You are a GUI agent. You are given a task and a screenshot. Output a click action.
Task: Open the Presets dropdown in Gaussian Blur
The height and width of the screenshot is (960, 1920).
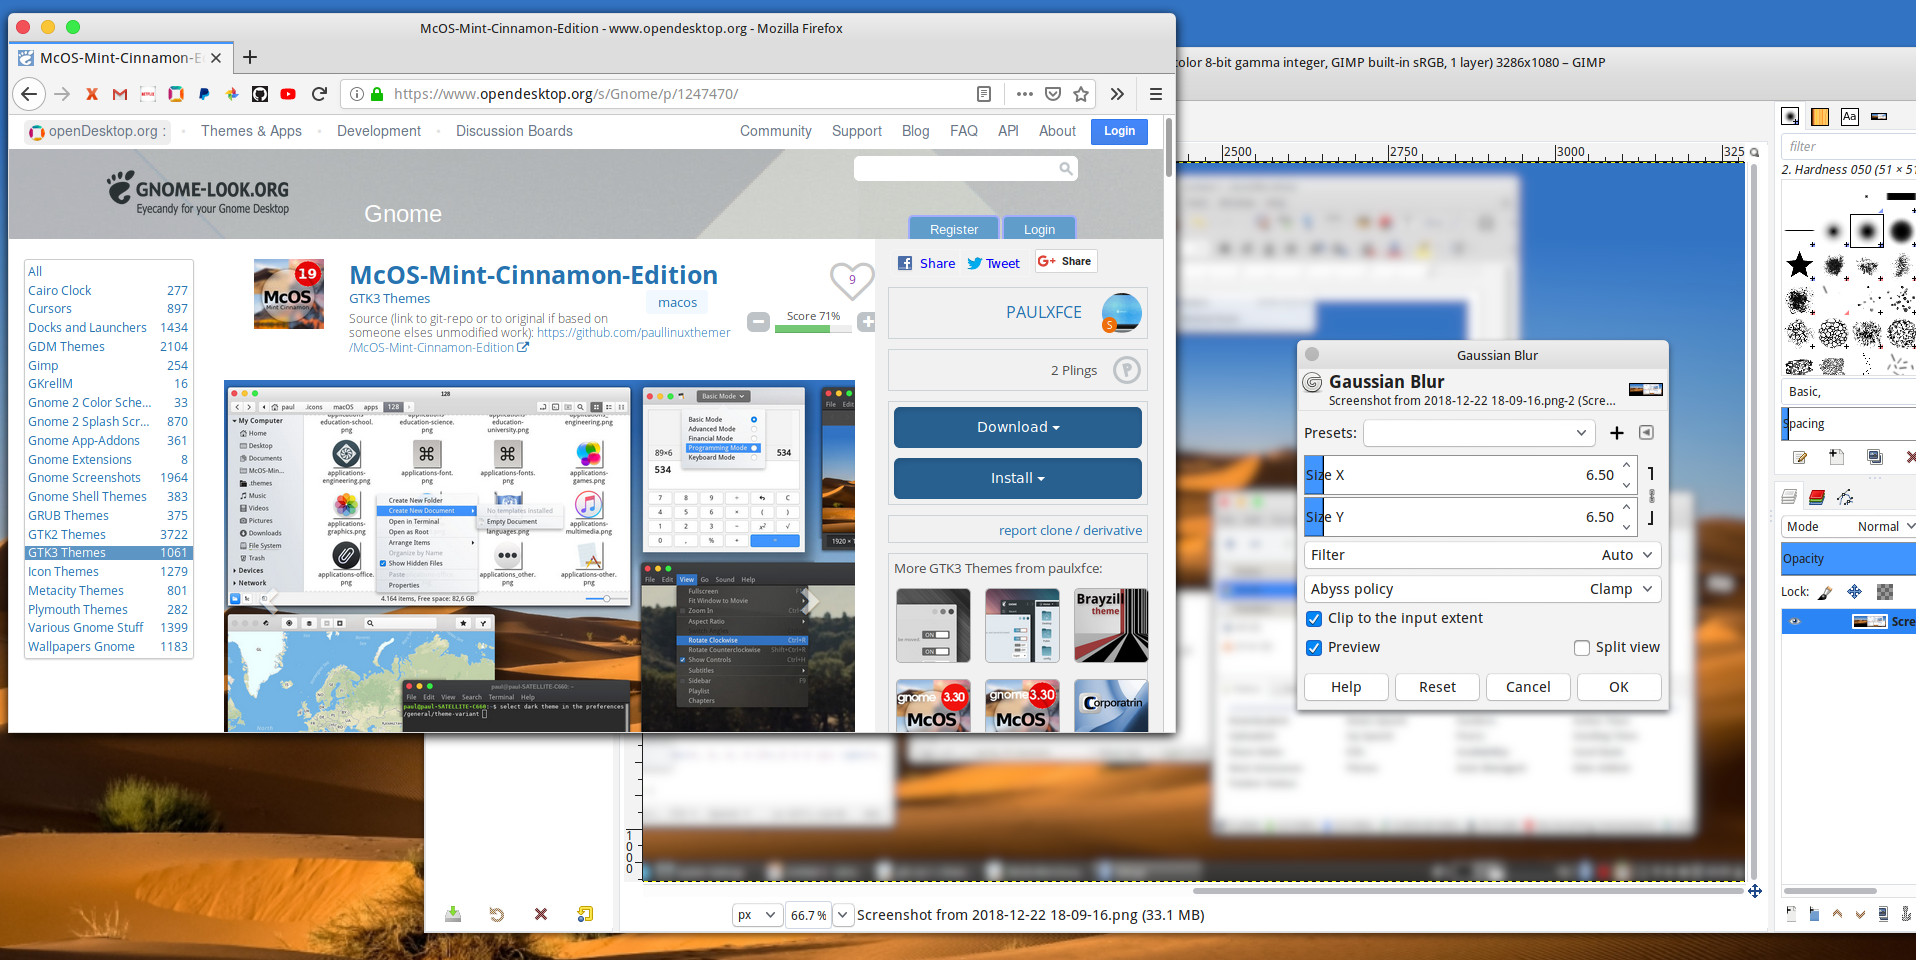[1478, 433]
